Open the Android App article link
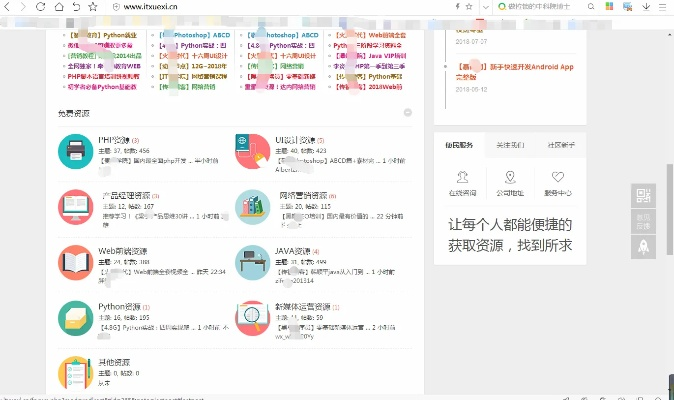The image size is (674, 400). (515, 72)
